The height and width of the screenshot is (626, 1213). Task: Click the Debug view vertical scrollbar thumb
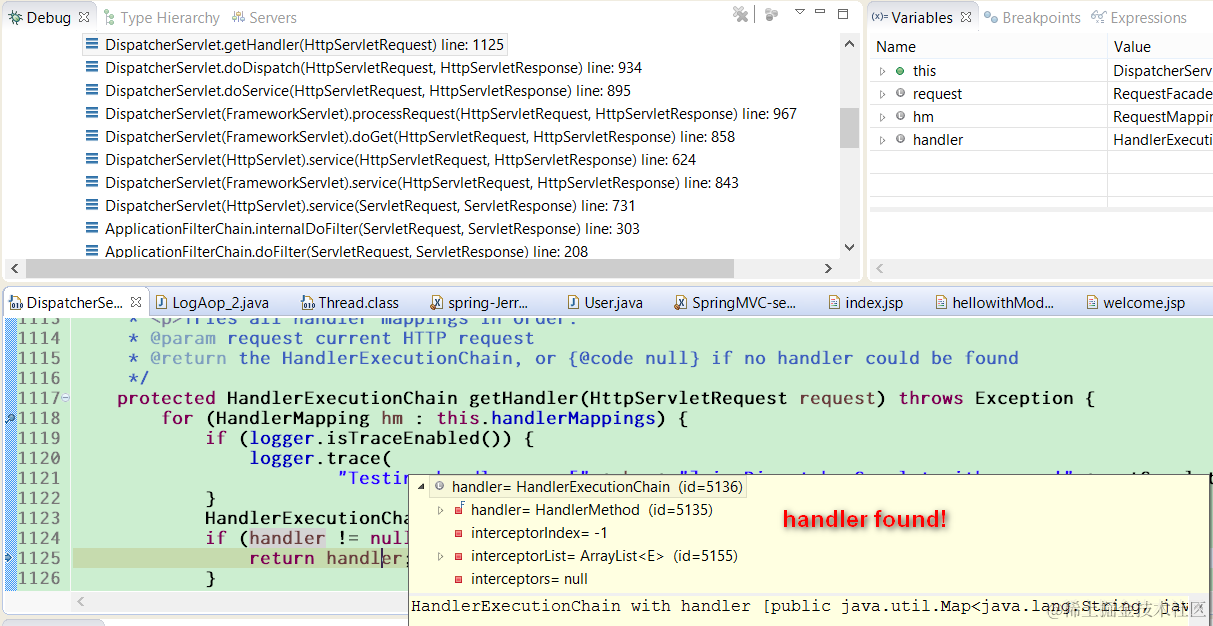849,127
